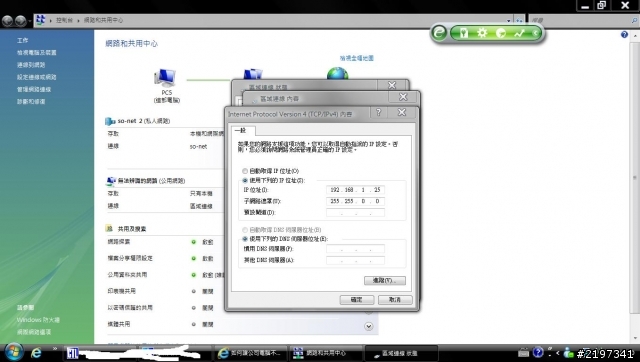Click the help icon in system tray
The width and height of the screenshot is (640, 362).
click(538, 352)
